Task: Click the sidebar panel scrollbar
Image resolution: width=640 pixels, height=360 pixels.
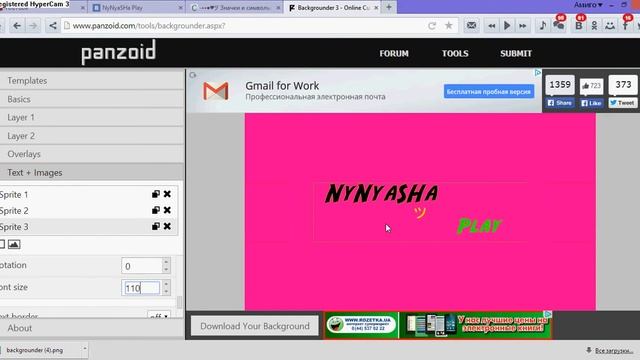Action: tap(179, 302)
